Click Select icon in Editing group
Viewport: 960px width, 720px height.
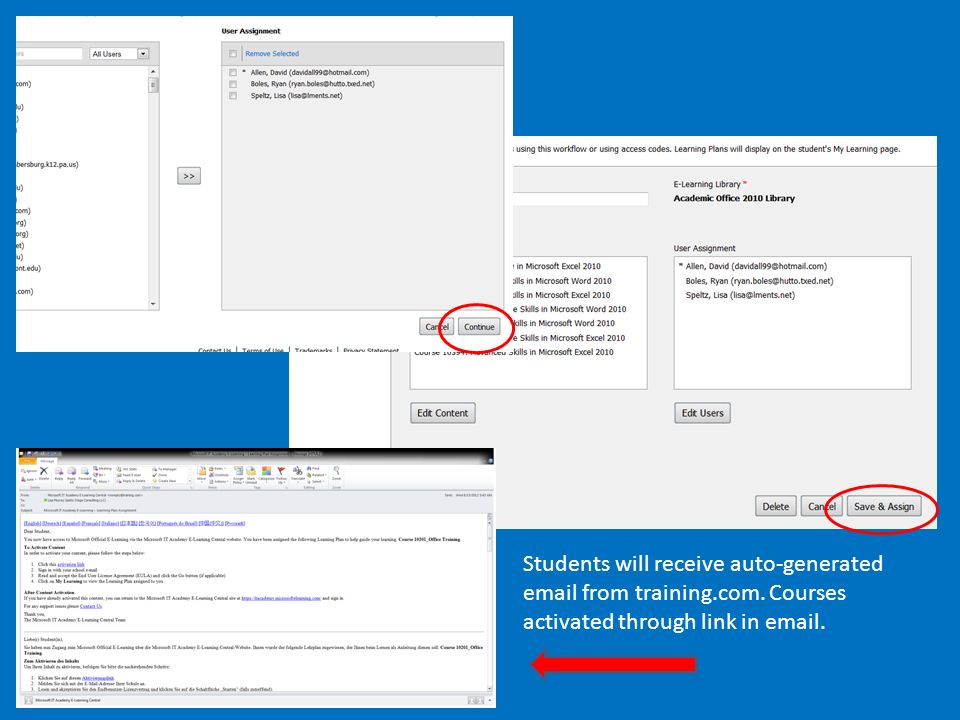[x=315, y=481]
